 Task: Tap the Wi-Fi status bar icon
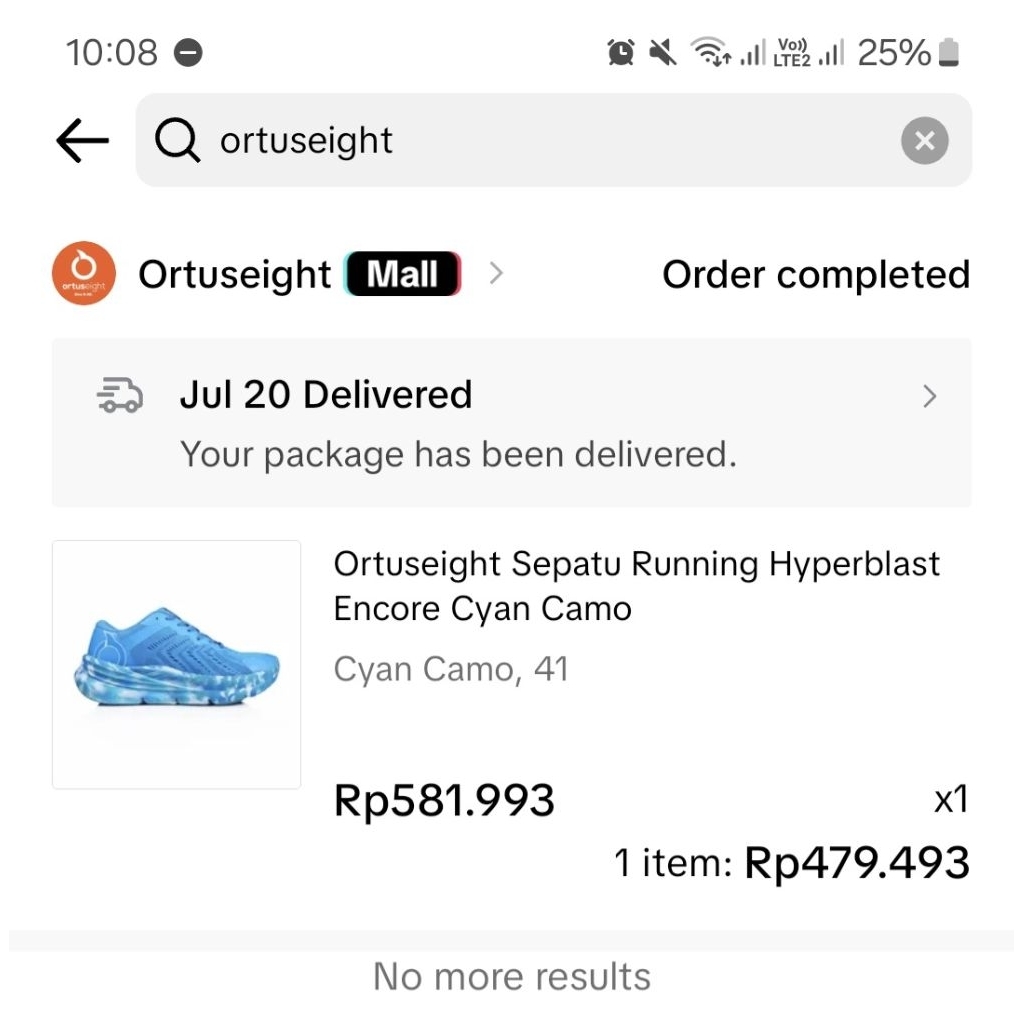(x=711, y=52)
